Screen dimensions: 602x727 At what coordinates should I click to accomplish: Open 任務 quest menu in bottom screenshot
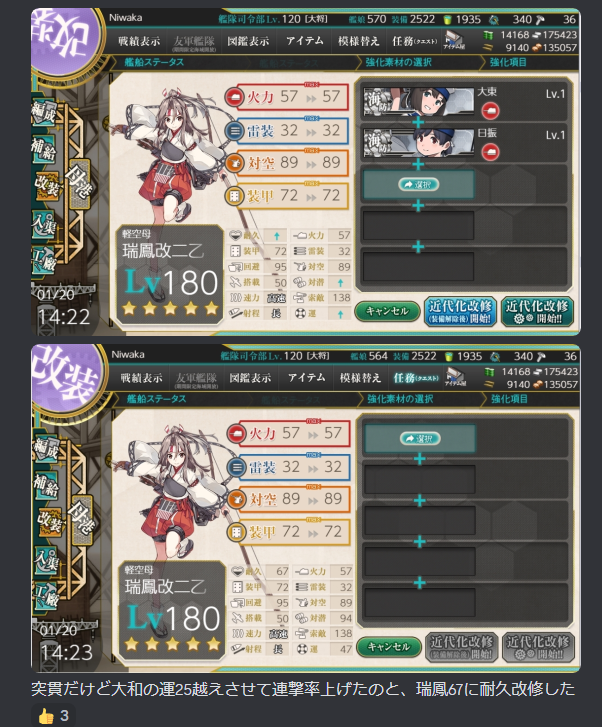tap(415, 378)
